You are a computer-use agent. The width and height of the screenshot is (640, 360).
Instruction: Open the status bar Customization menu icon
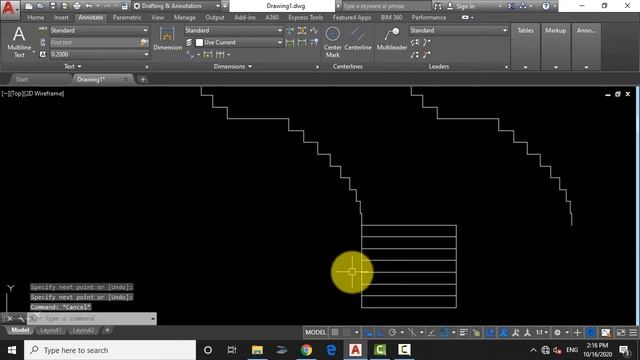[633, 333]
